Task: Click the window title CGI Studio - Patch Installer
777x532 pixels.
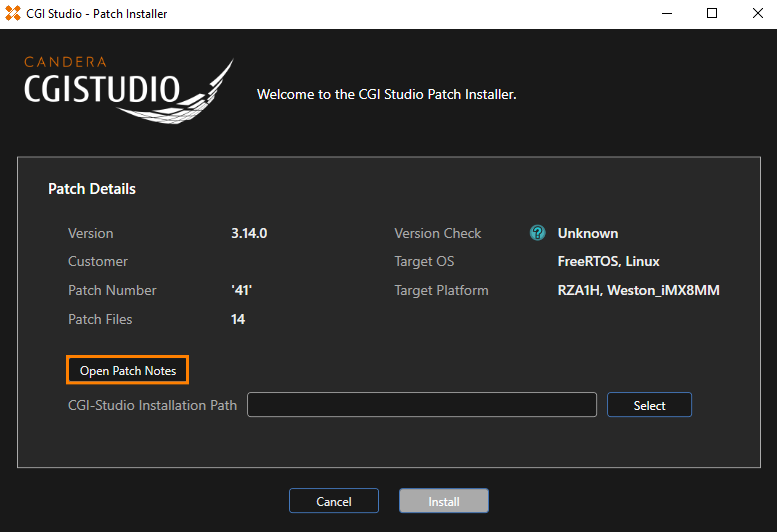Action: (x=97, y=14)
